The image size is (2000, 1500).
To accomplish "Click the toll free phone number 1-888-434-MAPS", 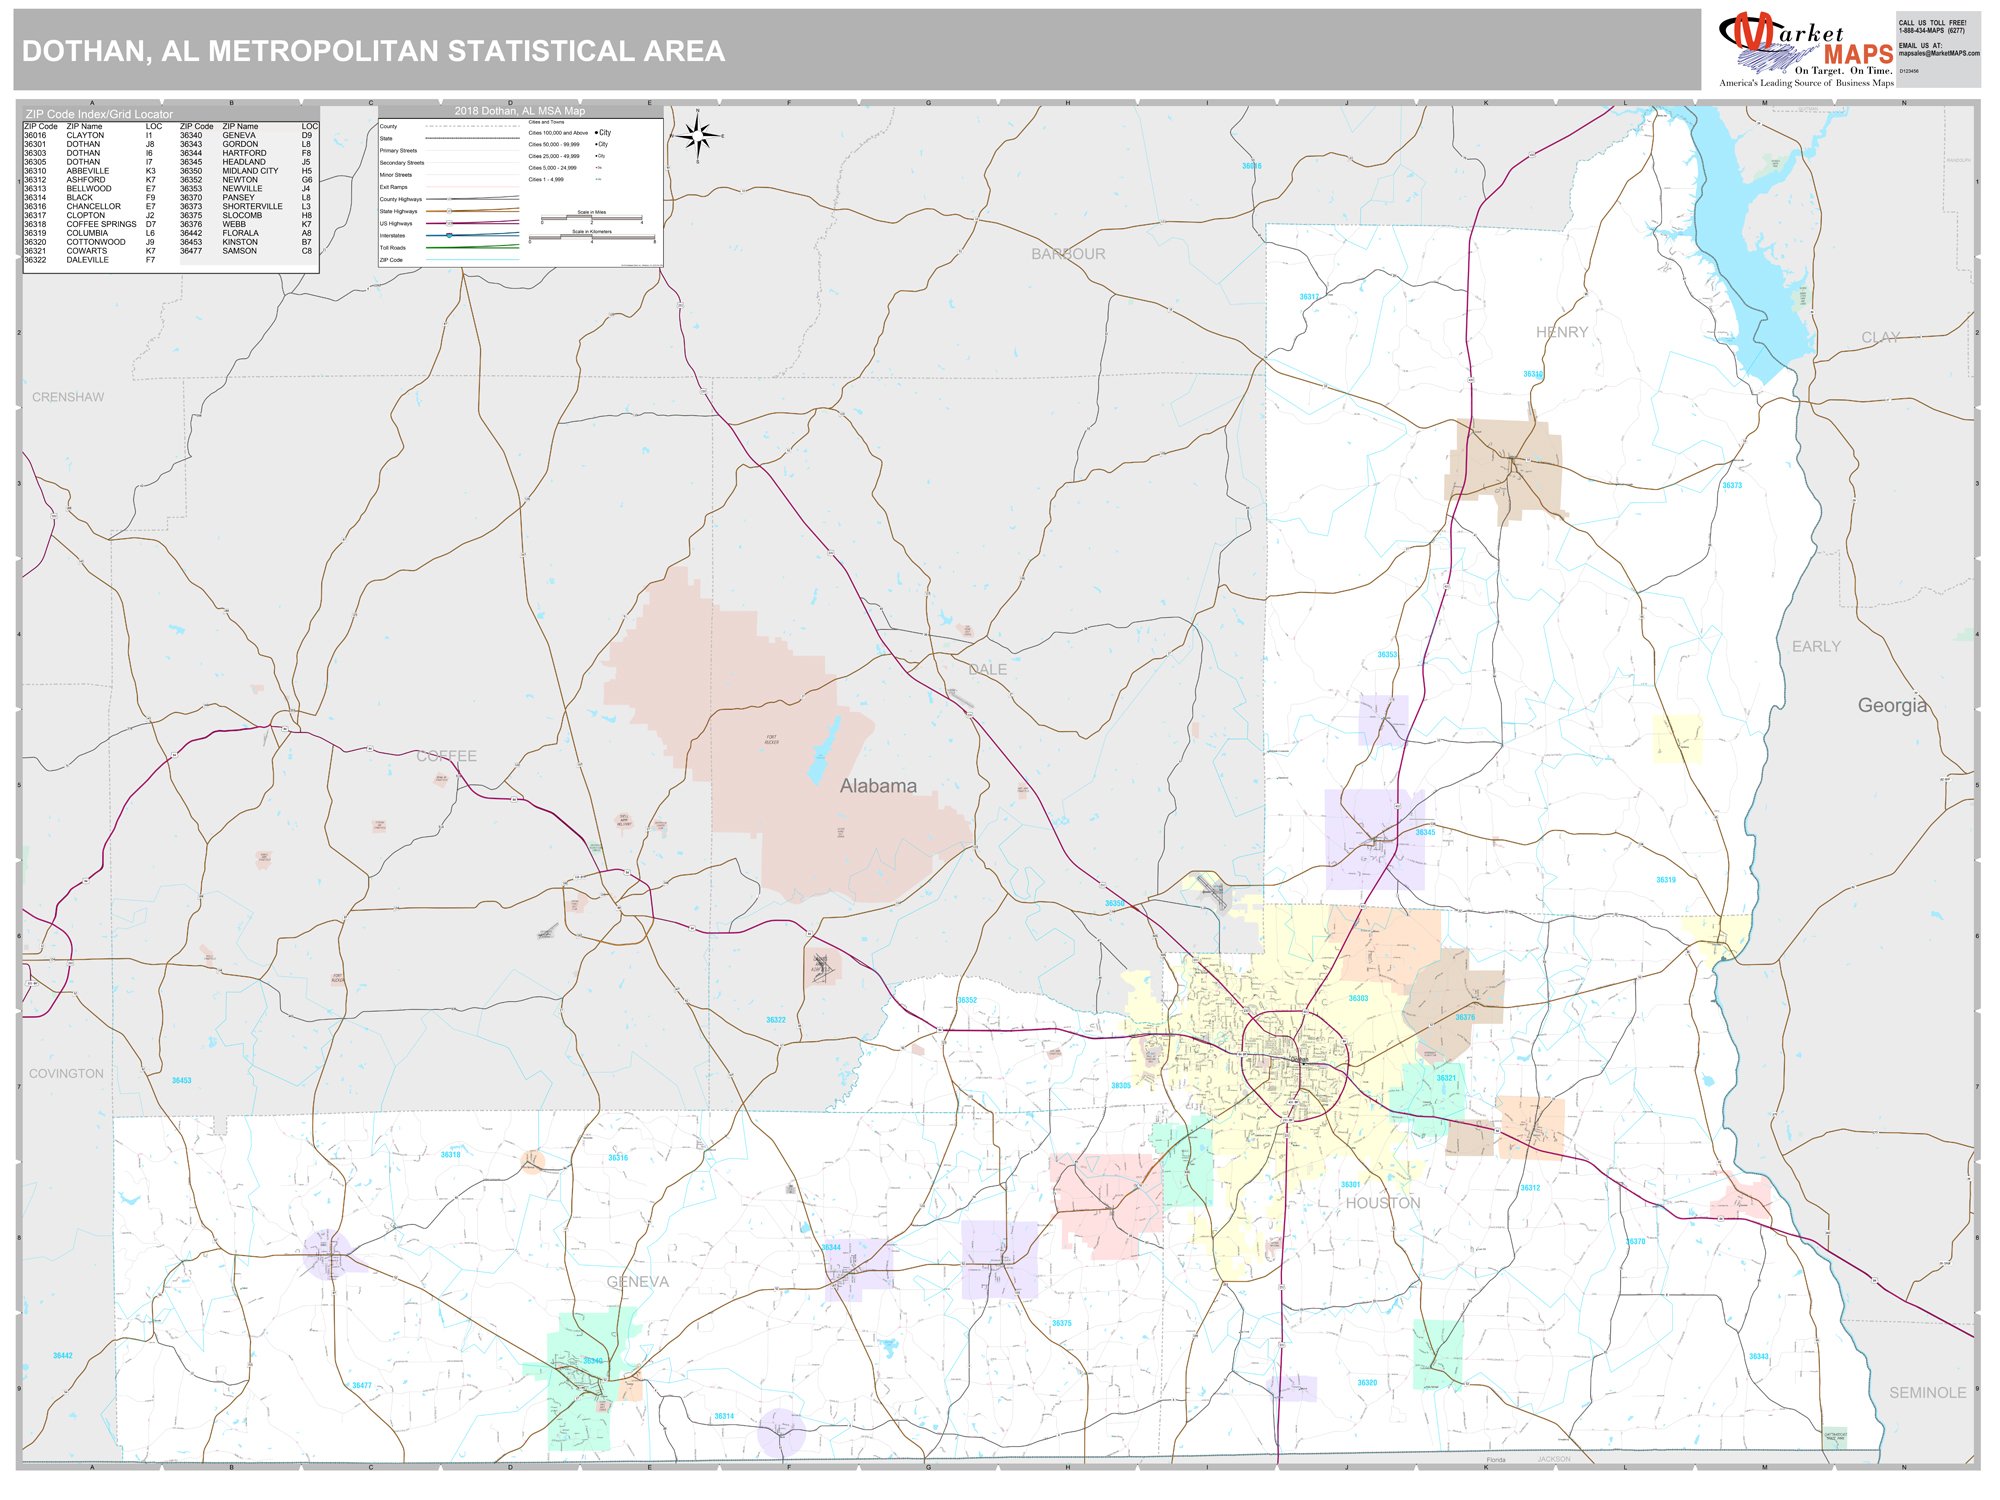I will [x=1931, y=31].
